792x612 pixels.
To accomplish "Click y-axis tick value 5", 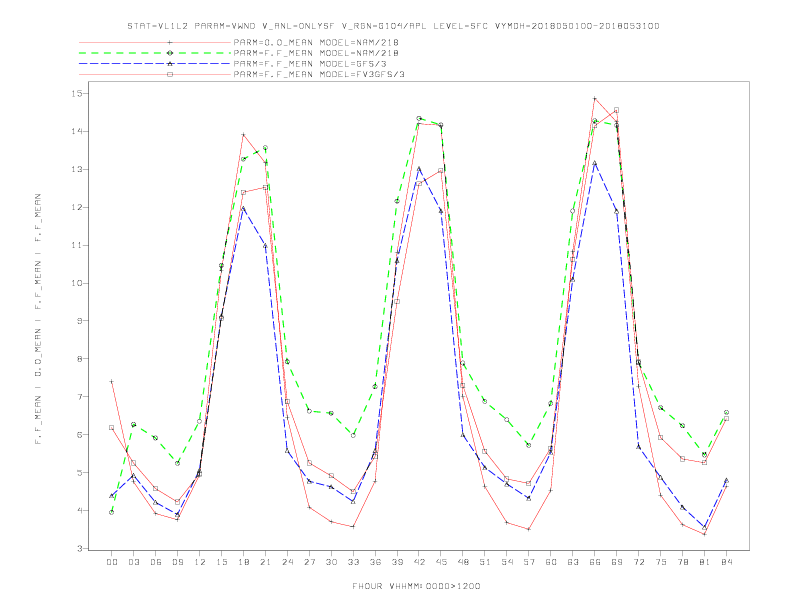I will (79, 473).
